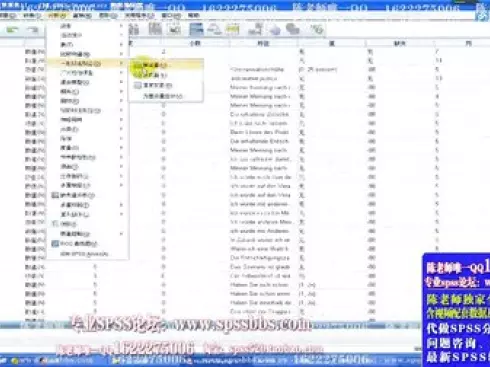Click the Value Labels toolbar icon

(255, 30)
